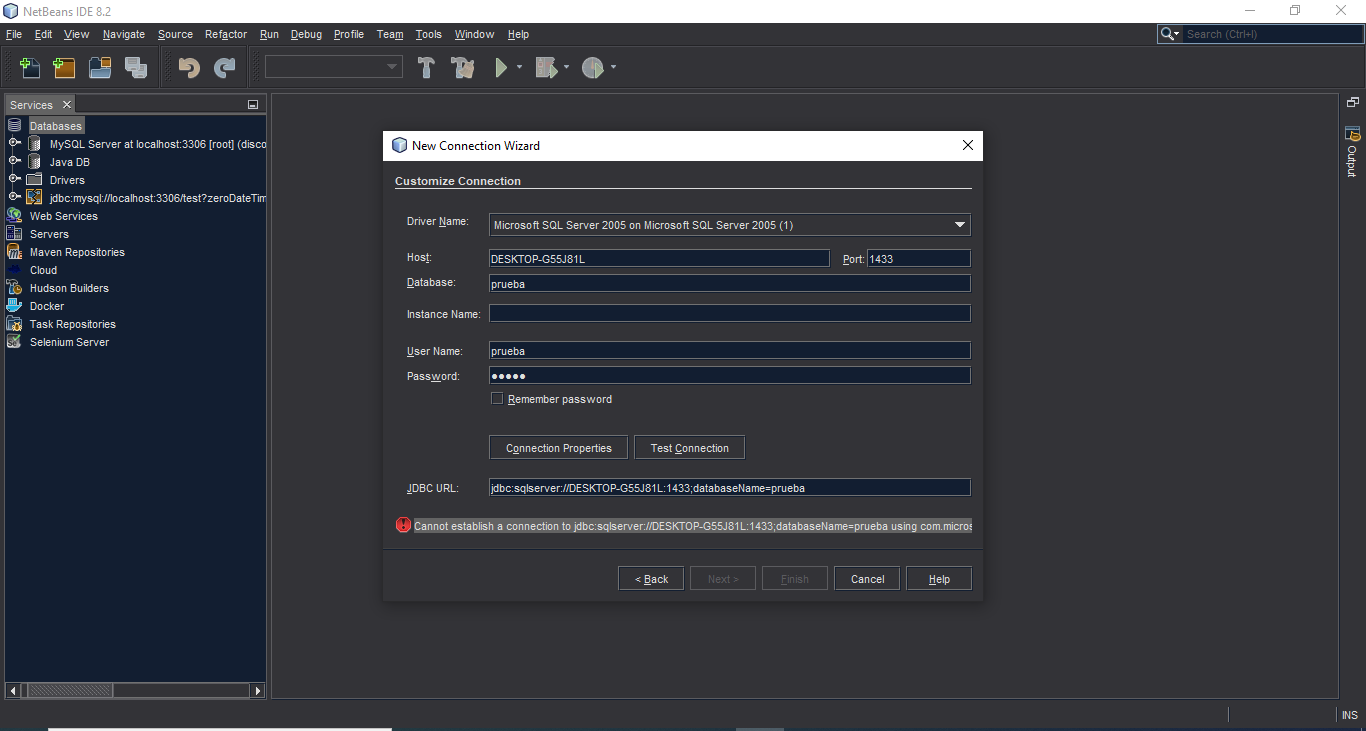This screenshot has height=731, width=1366.
Task: Click the Docker whale icon
Action: 14,306
